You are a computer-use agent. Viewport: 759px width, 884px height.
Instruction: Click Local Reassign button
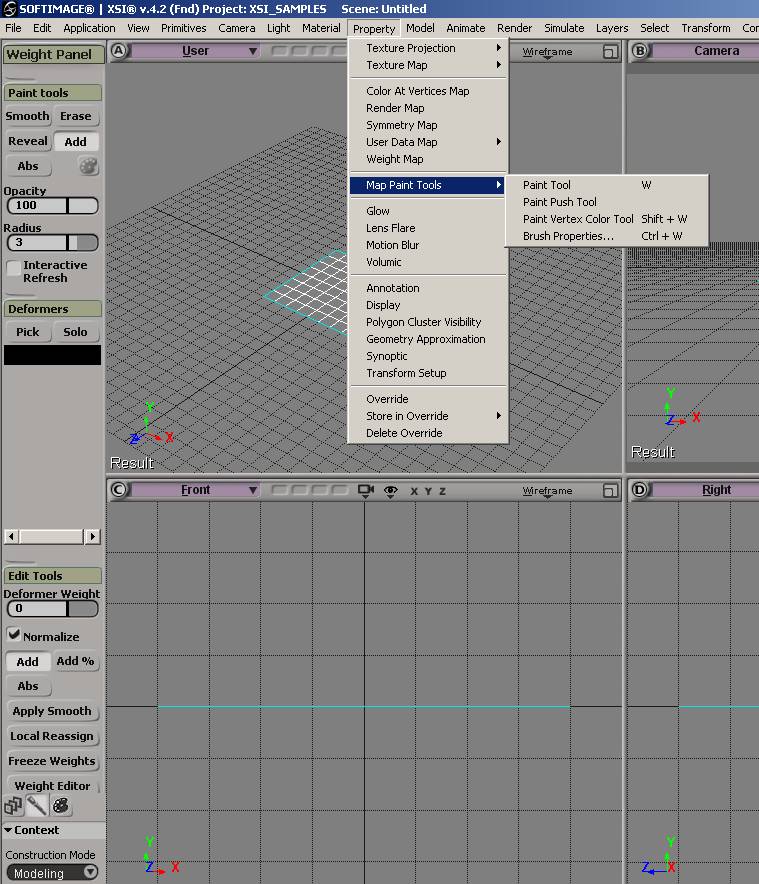click(x=52, y=736)
